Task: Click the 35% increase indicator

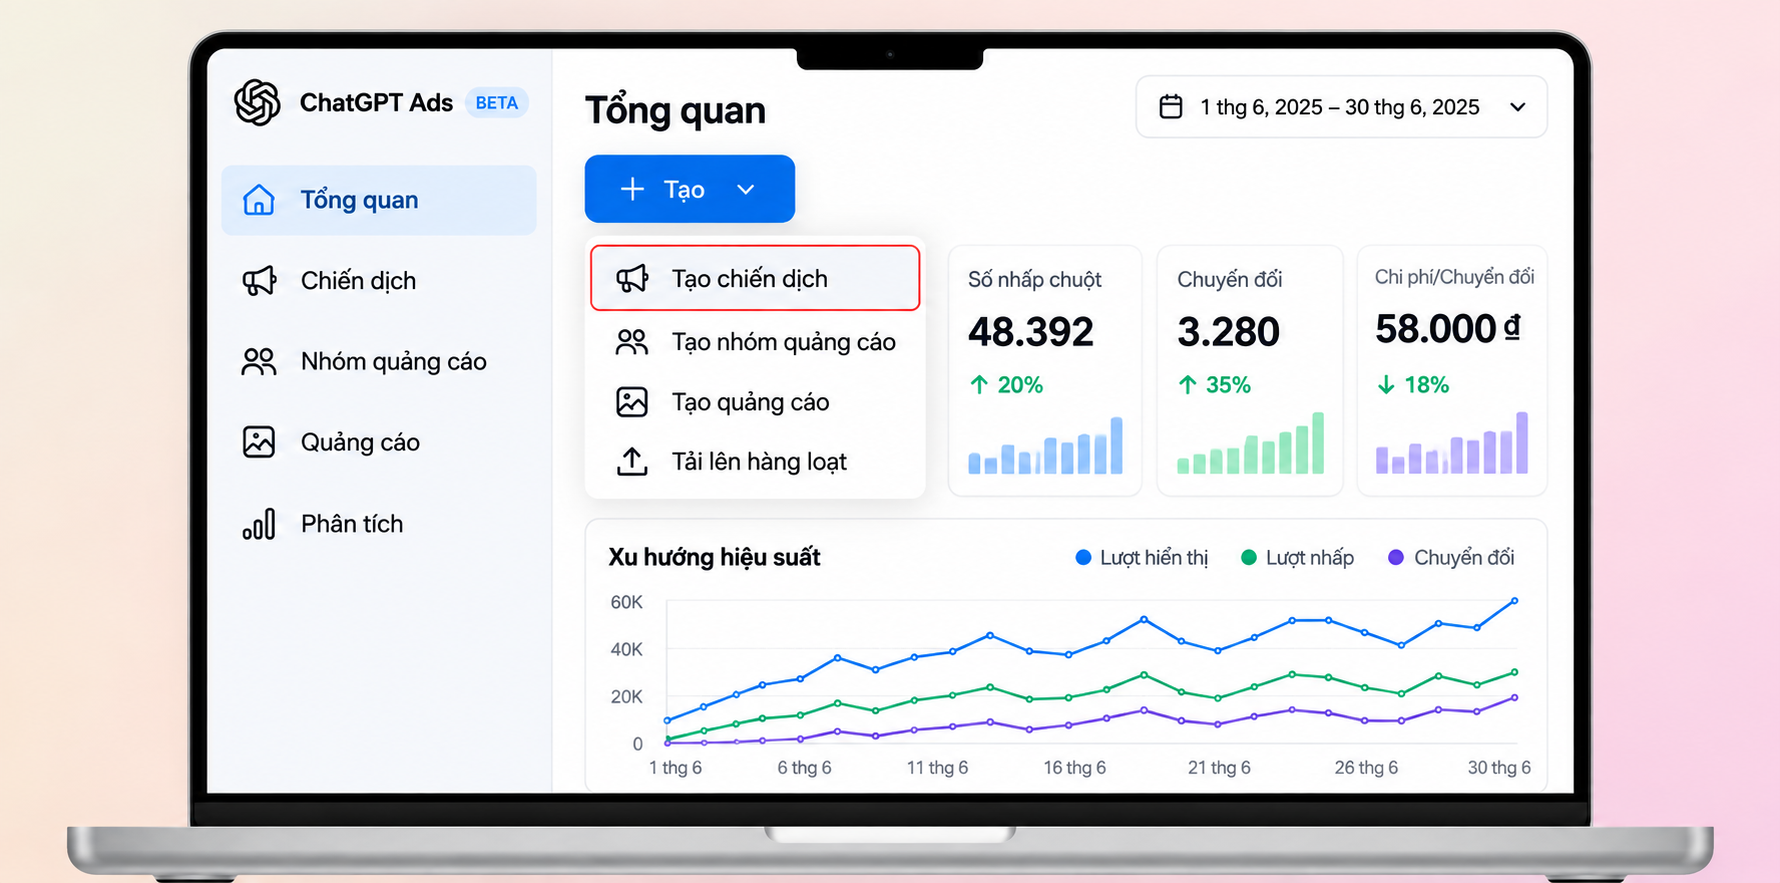Action: click(1215, 385)
